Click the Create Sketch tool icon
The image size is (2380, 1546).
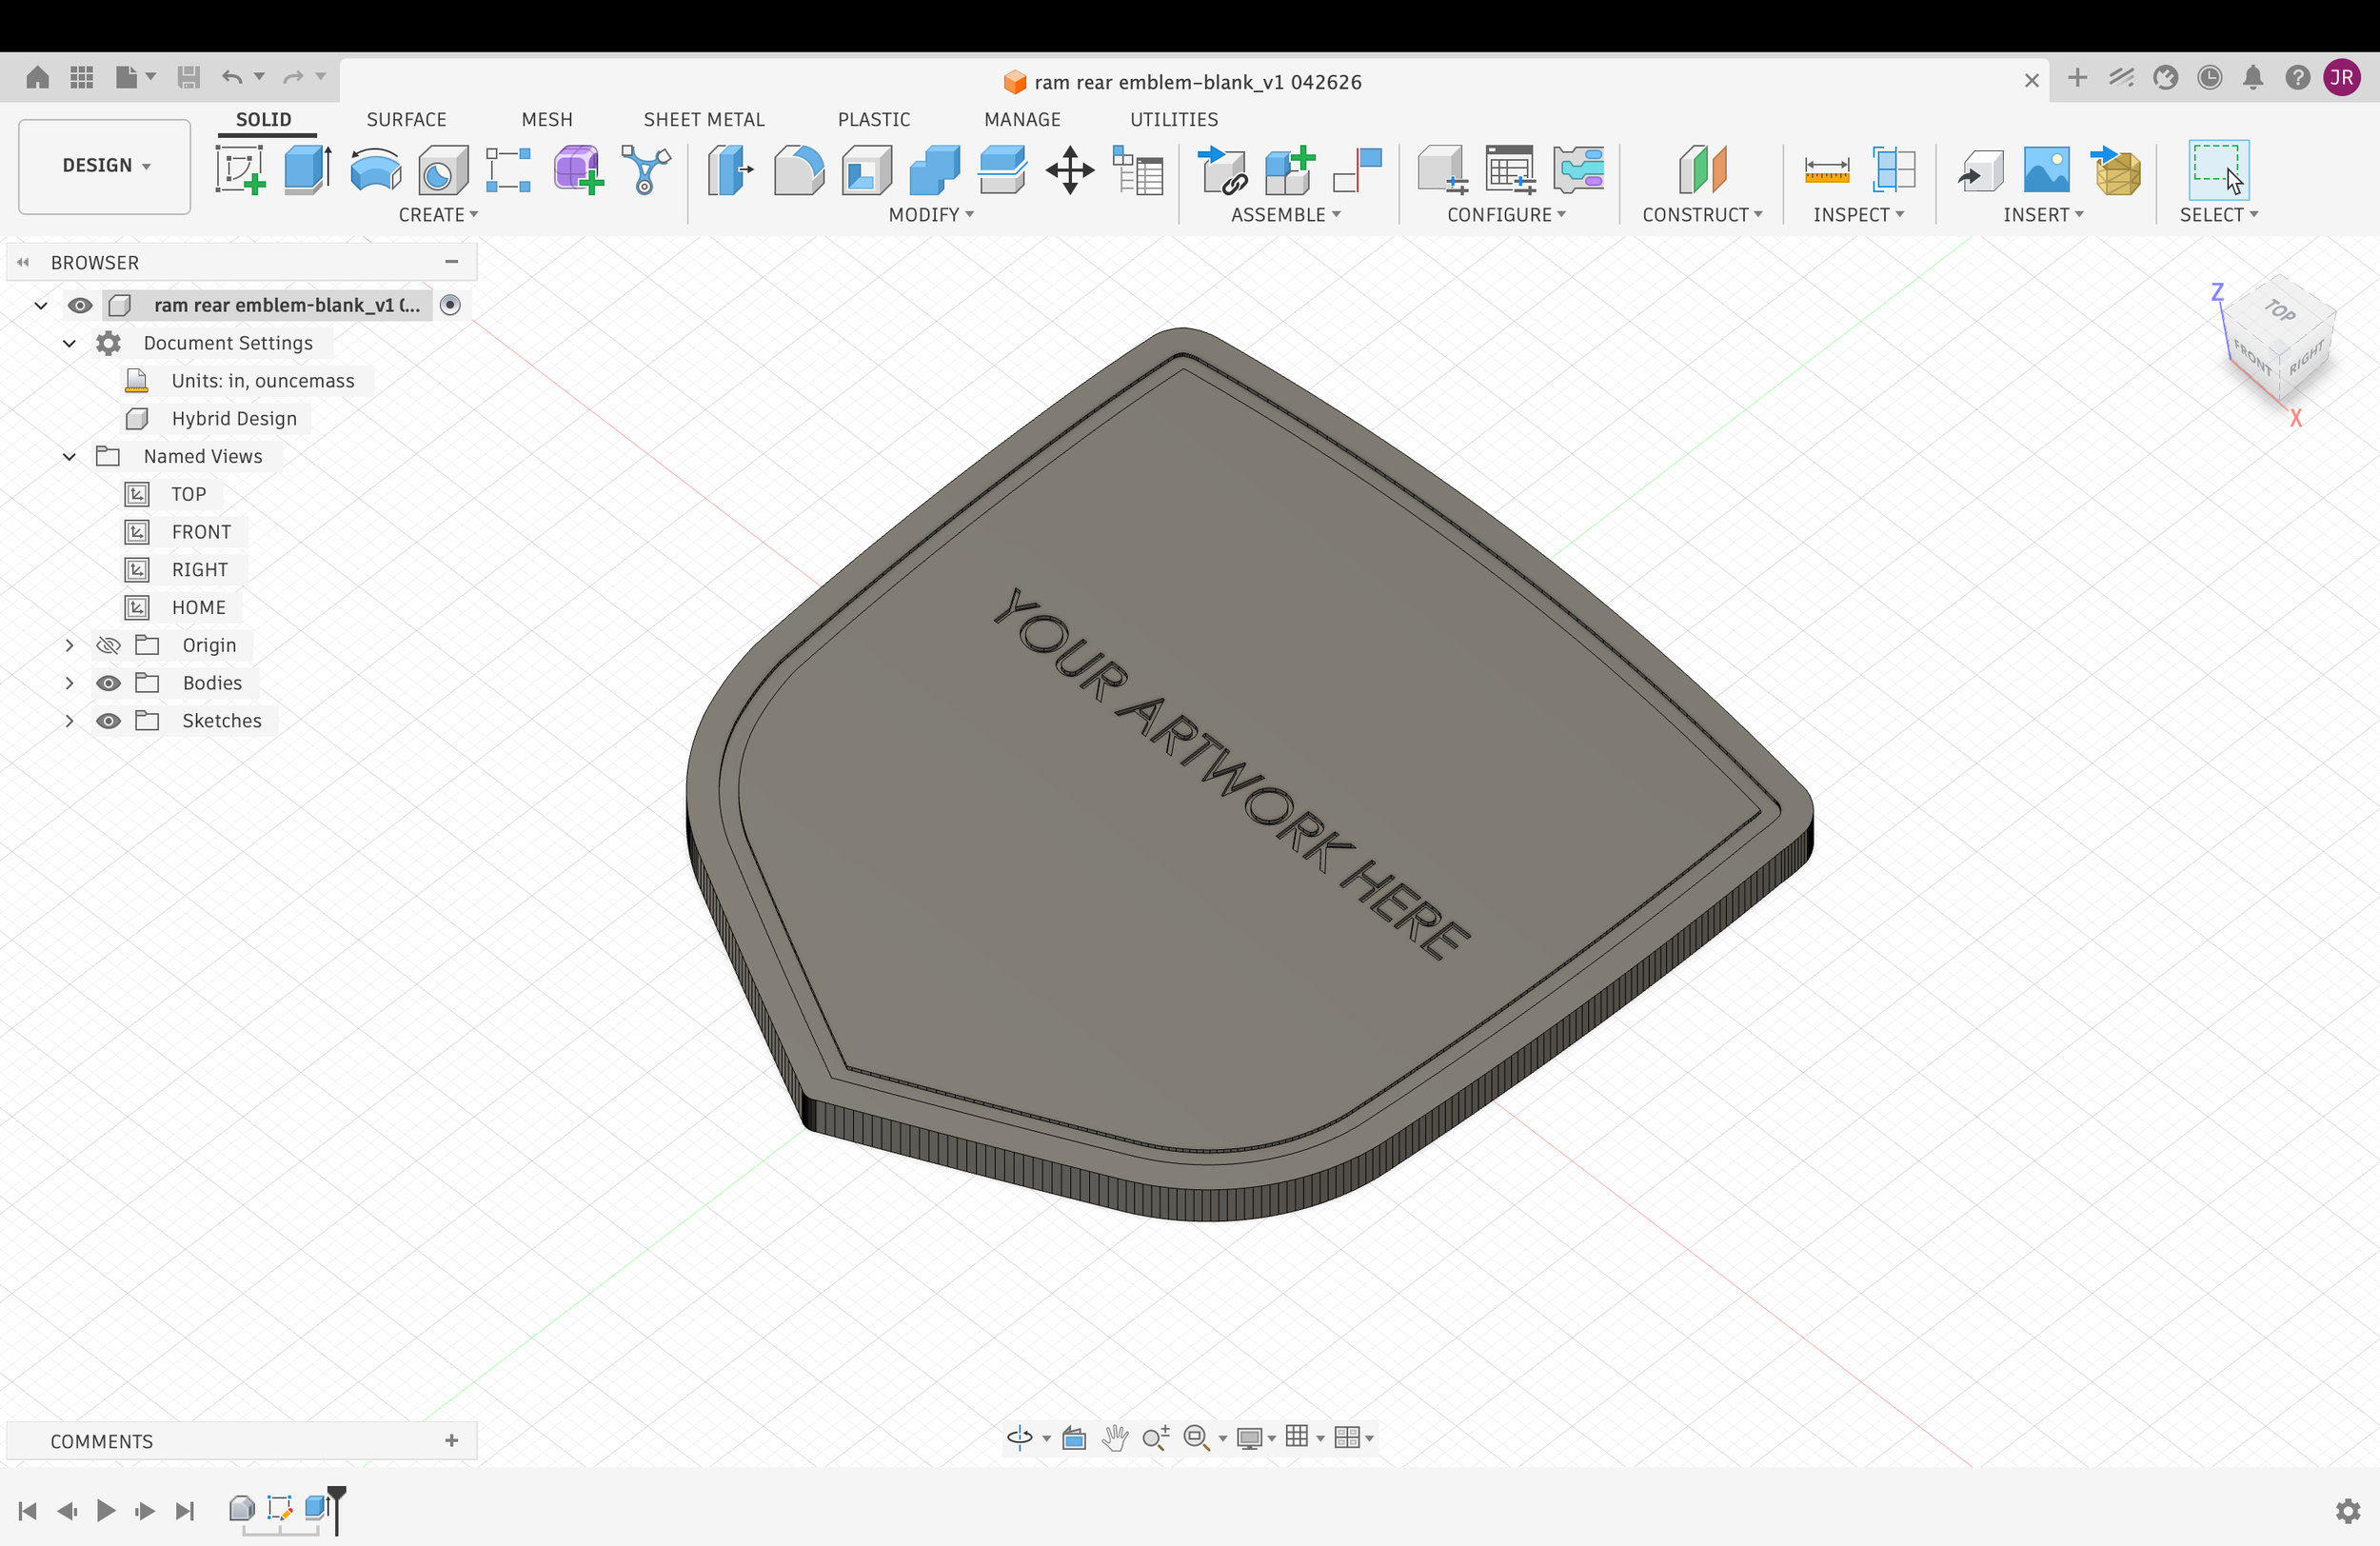[240, 169]
